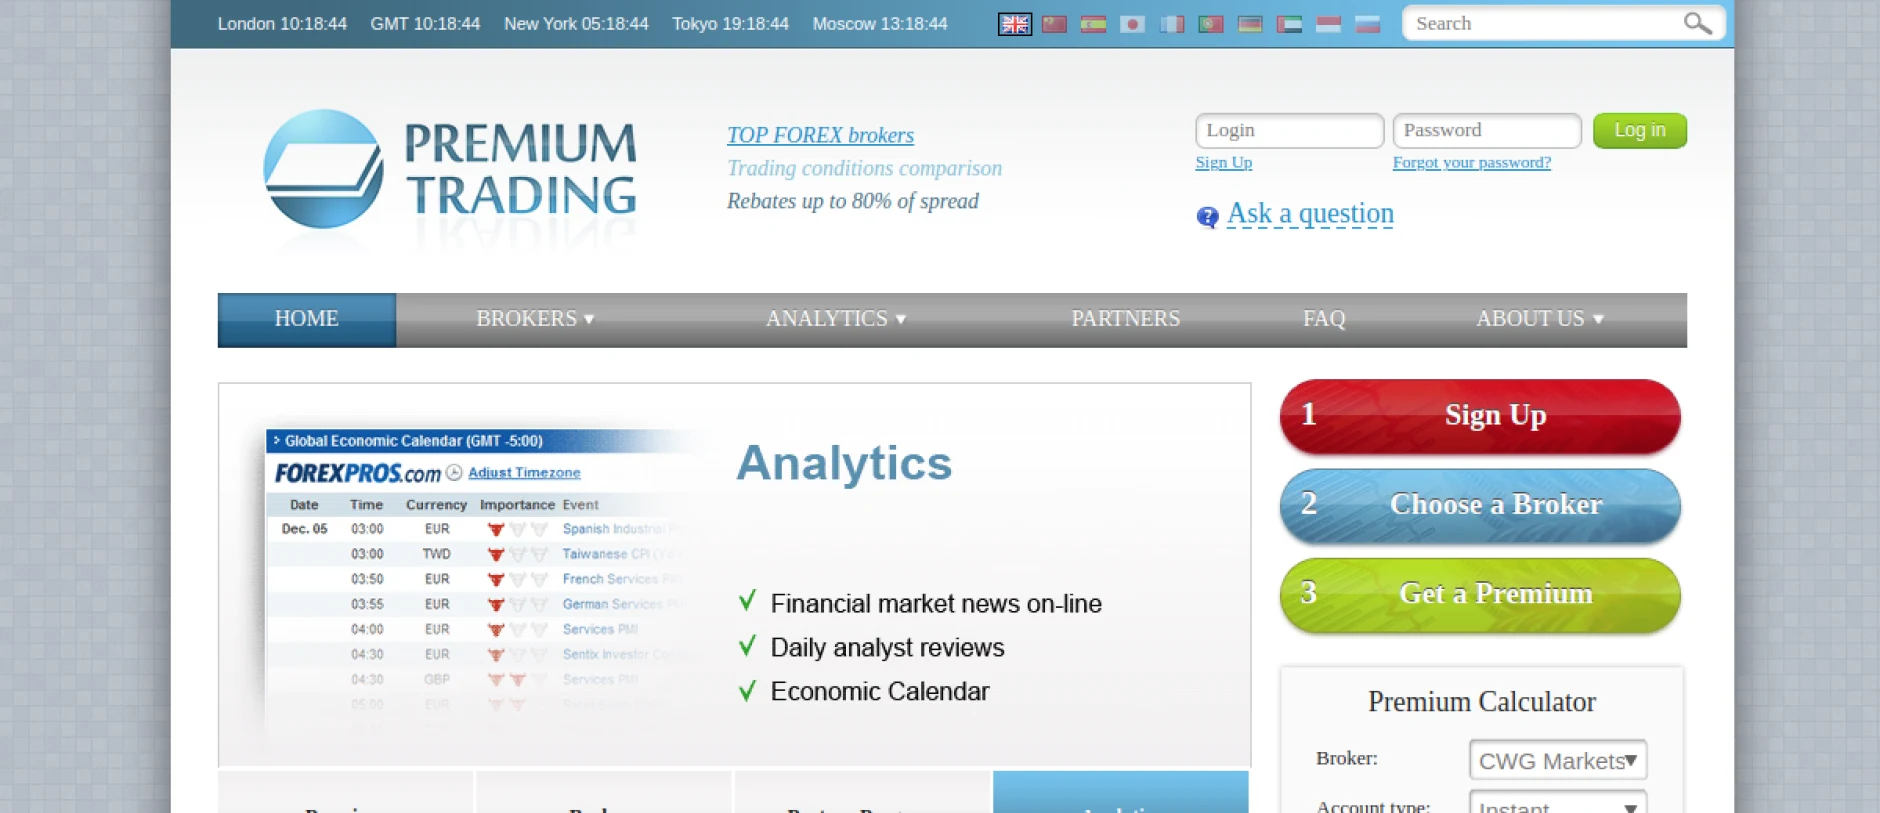Go to the HOME menu item
Image resolution: width=1880 pixels, height=813 pixels.
pyautogui.click(x=307, y=319)
